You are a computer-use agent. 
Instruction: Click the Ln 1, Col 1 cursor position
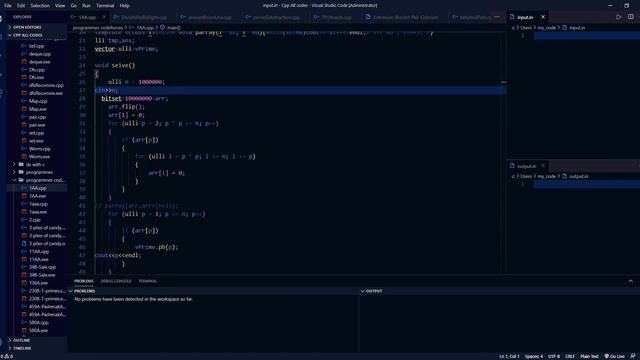pos(509,356)
